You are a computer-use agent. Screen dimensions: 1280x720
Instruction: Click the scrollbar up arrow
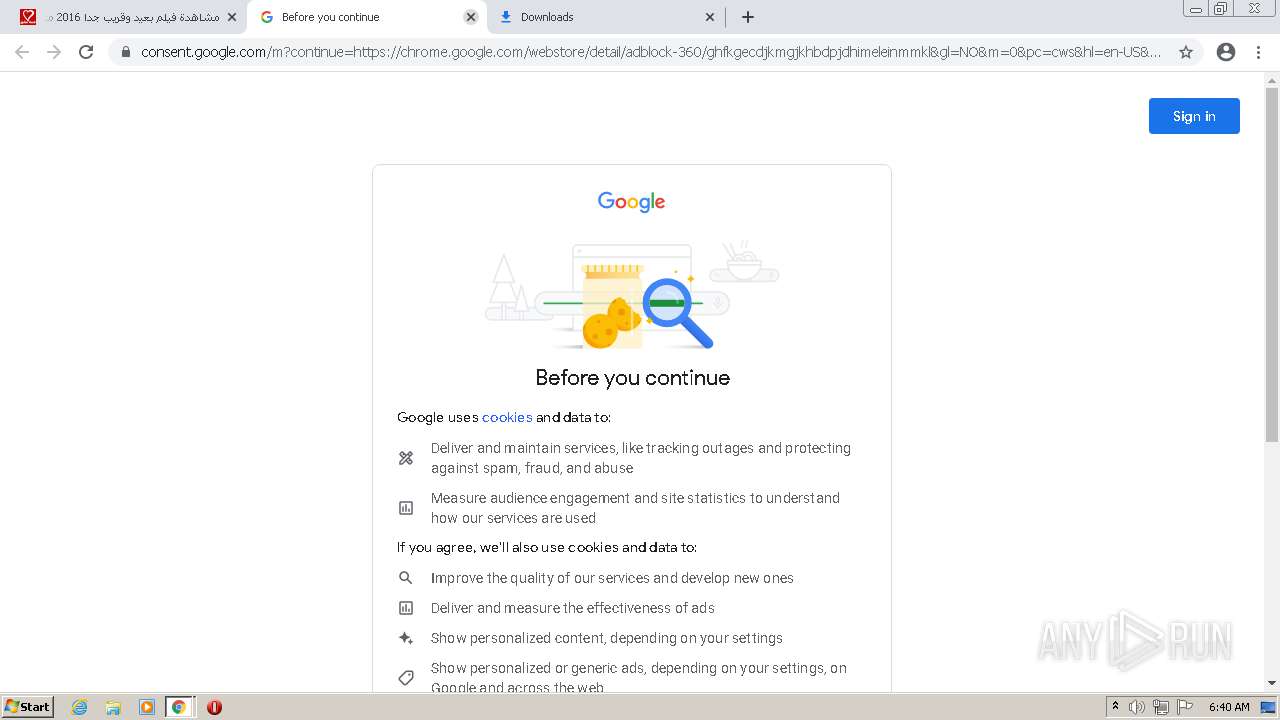click(x=1272, y=80)
